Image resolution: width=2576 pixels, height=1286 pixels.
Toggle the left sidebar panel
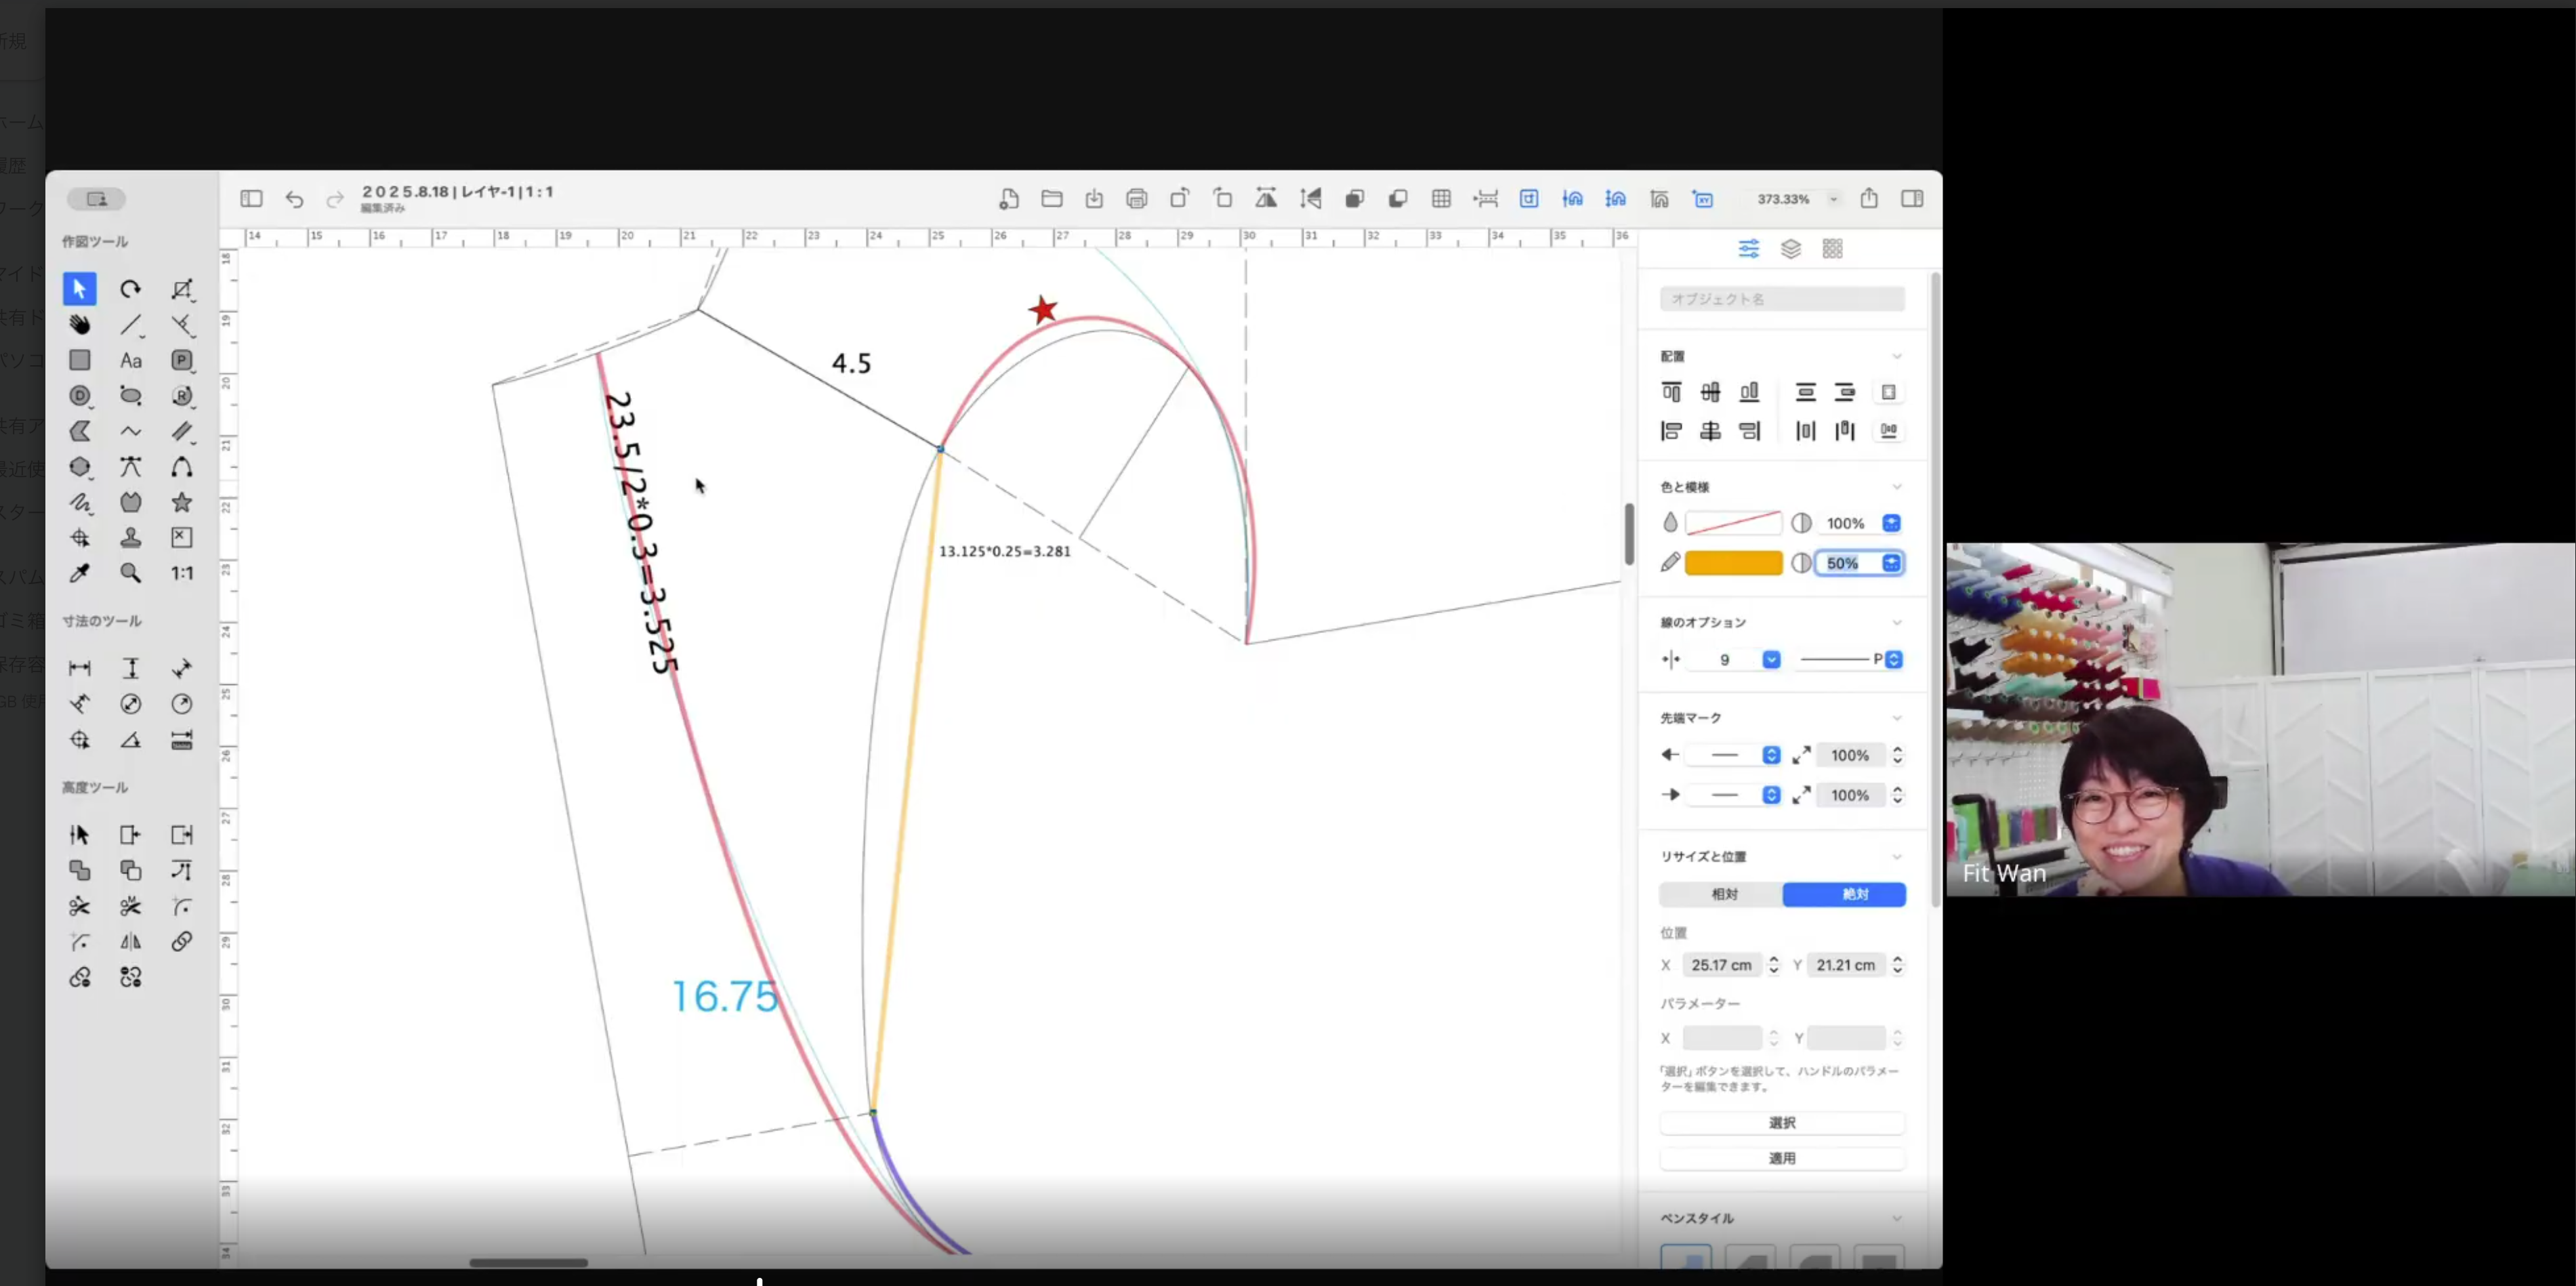click(251, 199)
